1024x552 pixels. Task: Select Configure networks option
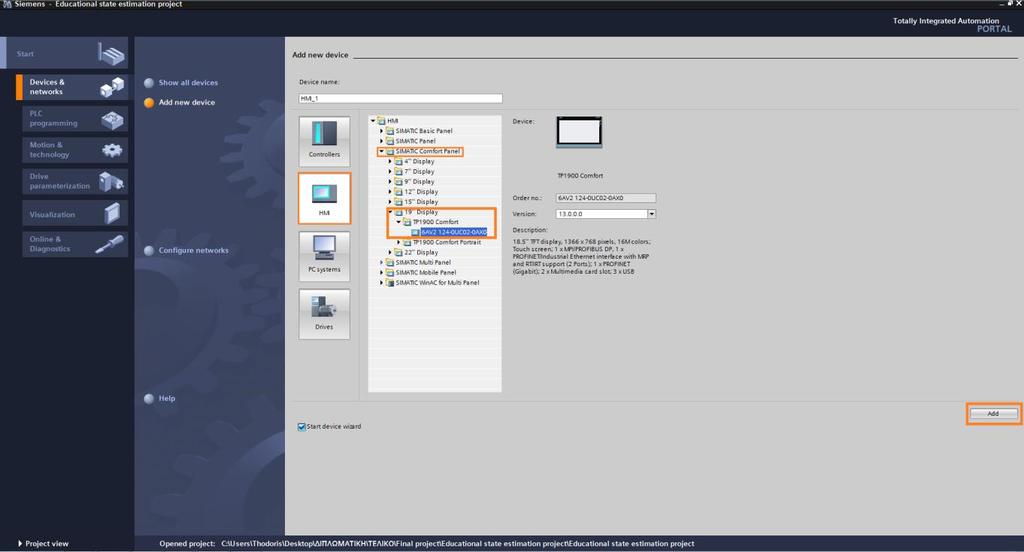pos(186,250)
